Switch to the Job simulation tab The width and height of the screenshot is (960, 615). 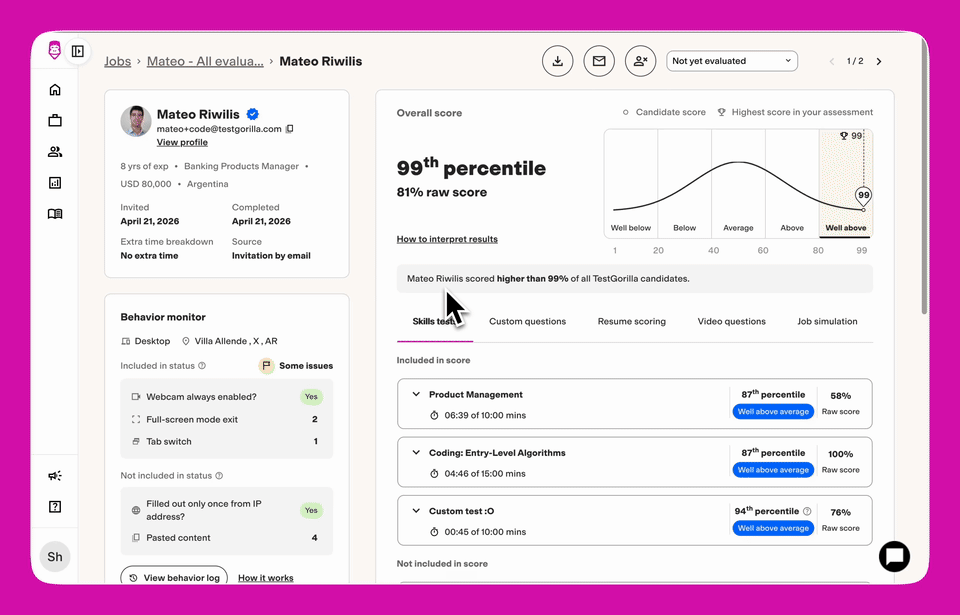tap(827, 322)
